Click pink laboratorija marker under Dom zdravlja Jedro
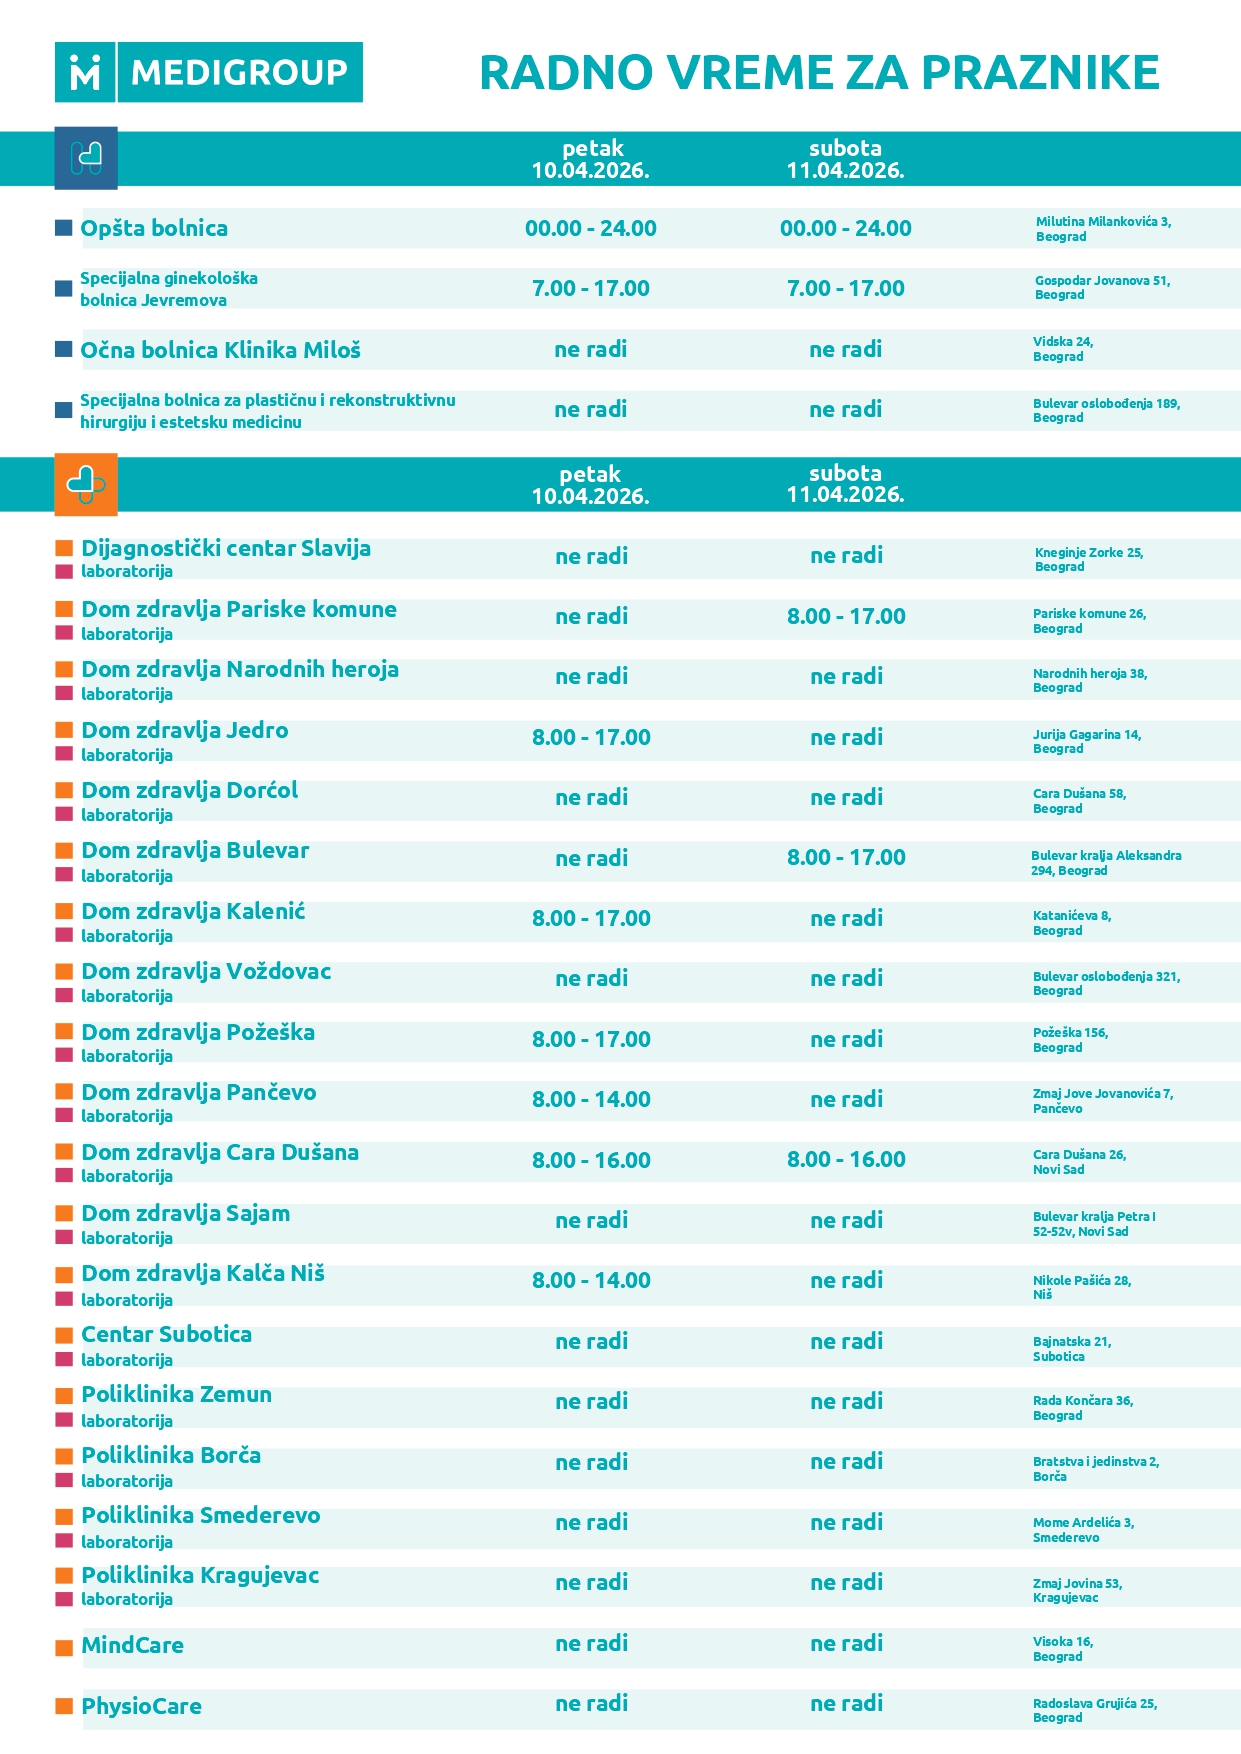1241x1754 pixels. [x=64, y=754]
